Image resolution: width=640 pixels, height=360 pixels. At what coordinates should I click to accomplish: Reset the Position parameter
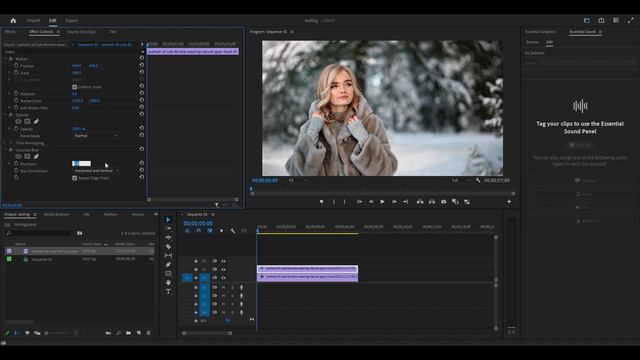tap(142, 65)
